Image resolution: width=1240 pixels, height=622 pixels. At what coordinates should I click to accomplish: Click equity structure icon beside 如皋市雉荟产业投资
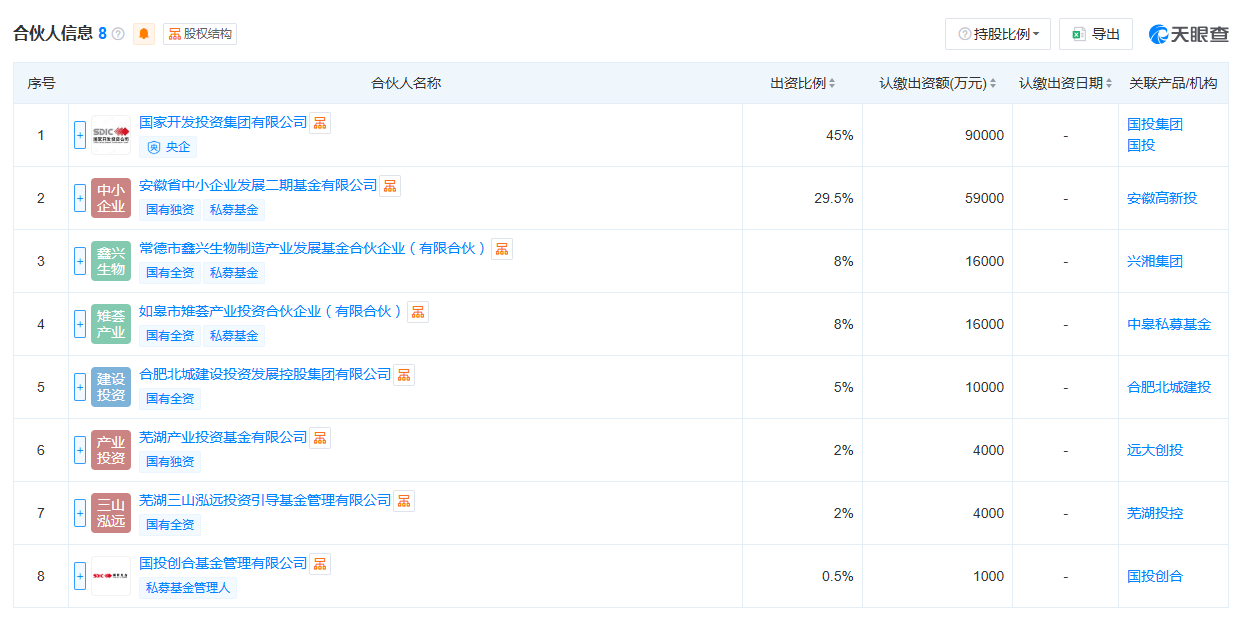418,312
